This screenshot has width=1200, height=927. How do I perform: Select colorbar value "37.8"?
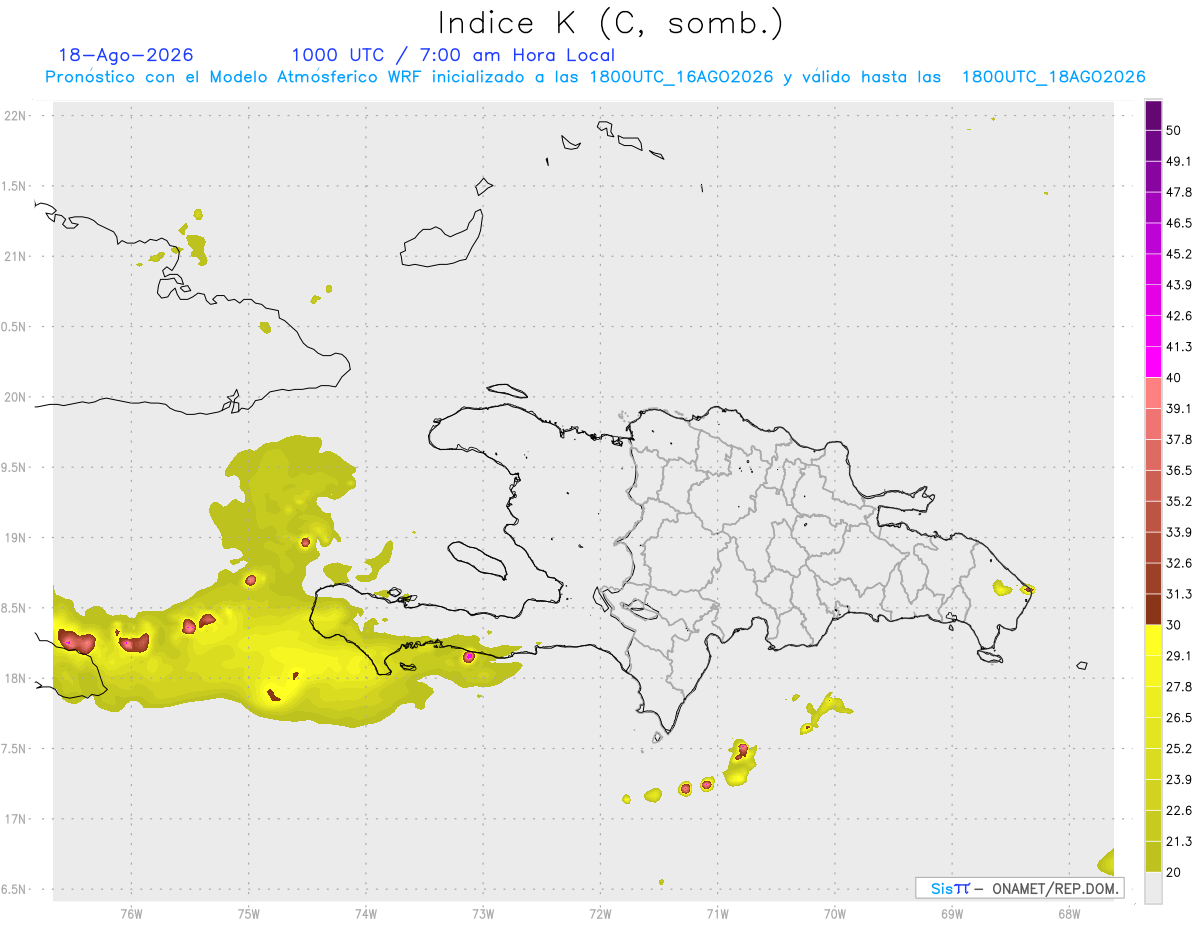tap(1179, 439)
